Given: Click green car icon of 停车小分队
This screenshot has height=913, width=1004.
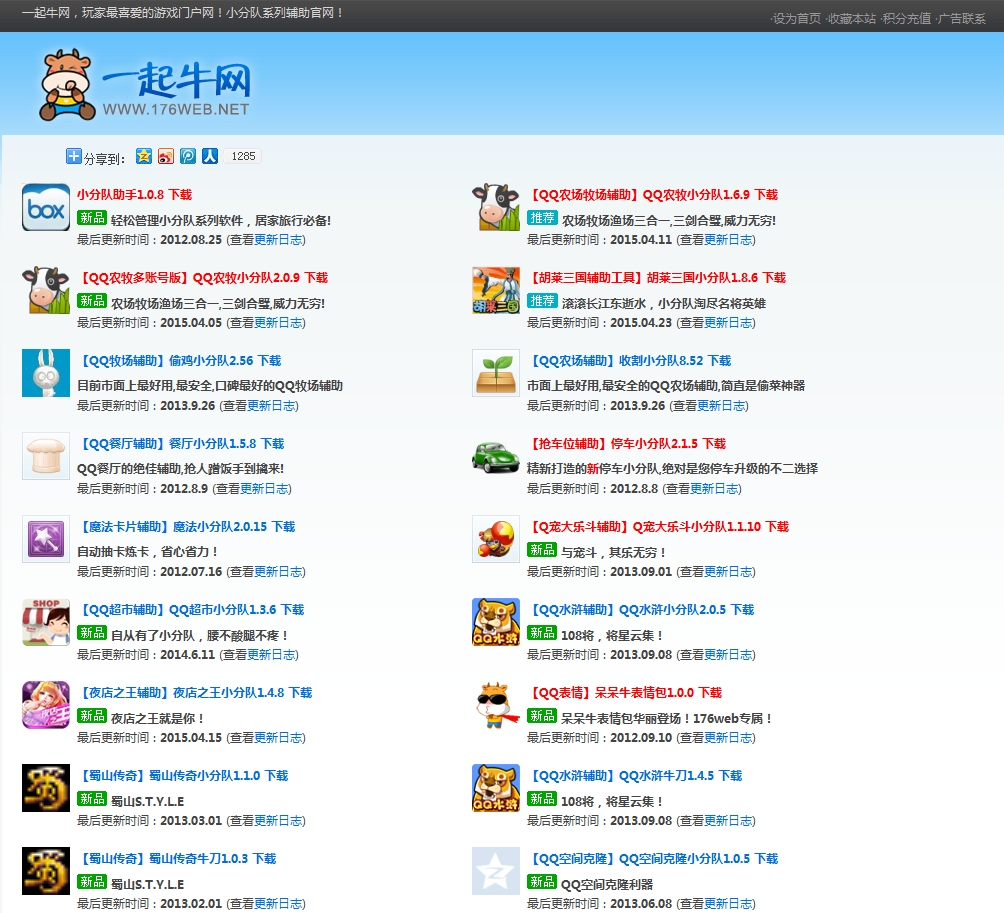Looking at the screenshot, I should coord(496,456).
